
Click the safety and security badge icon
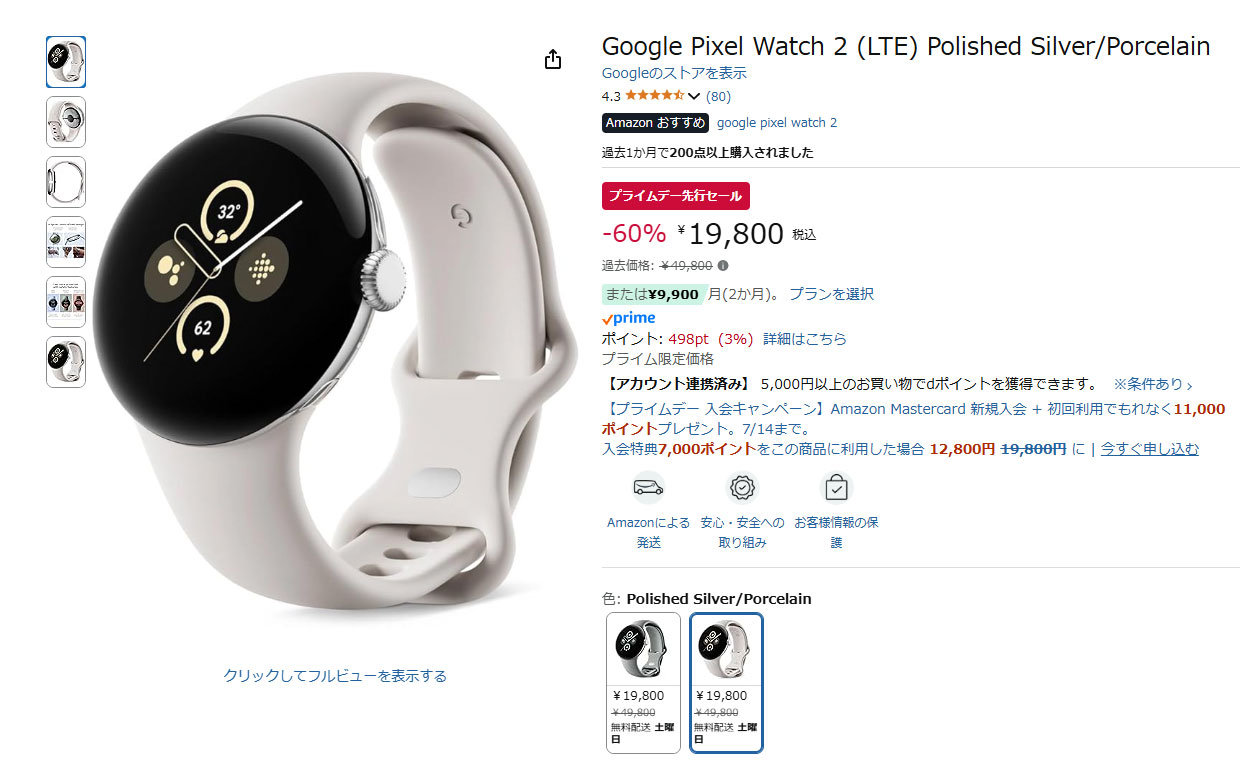tap(743, 487)
